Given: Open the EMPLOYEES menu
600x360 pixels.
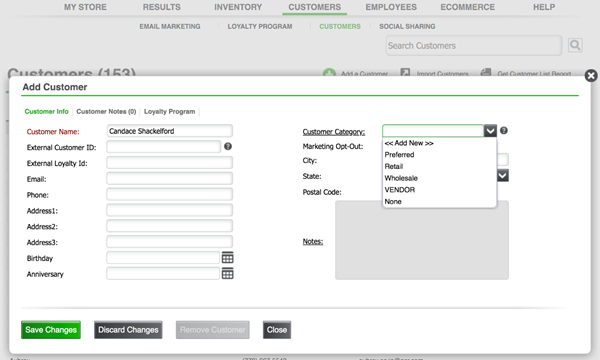Looking at the screenshot, I should point(391,7).
